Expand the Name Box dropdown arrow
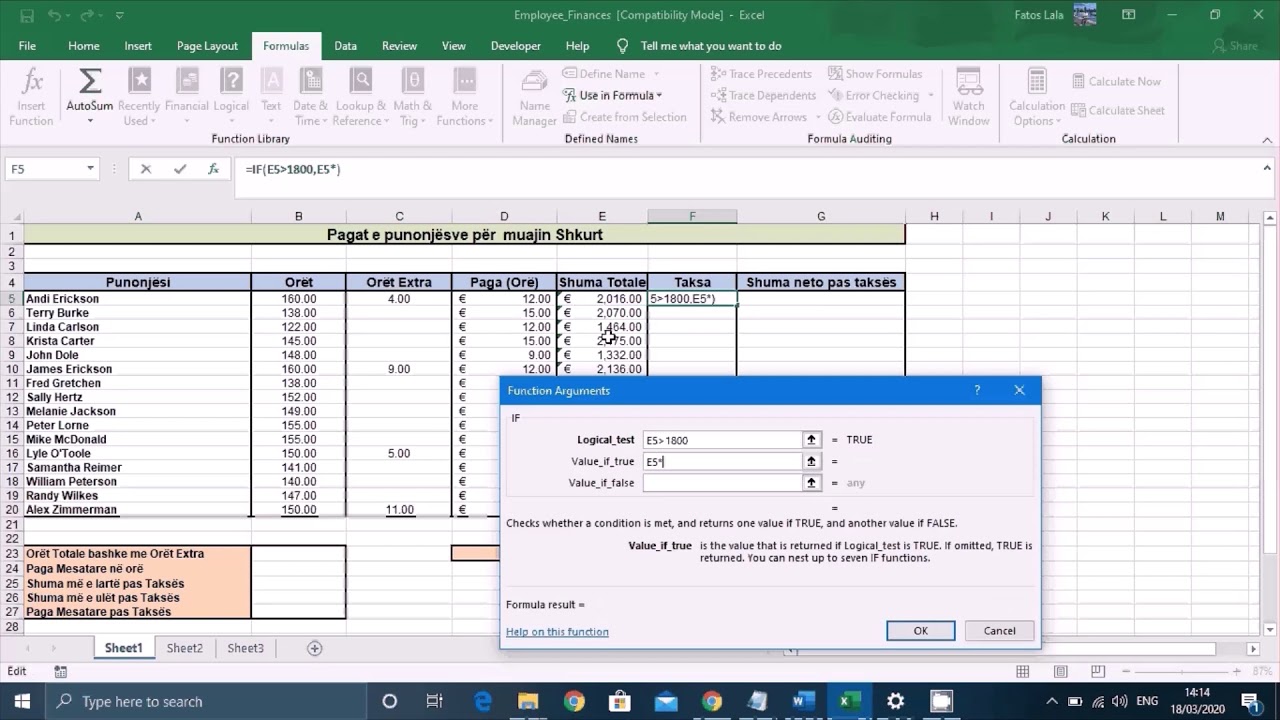Screen dimensions: 1280x720 tap(90, 169)
